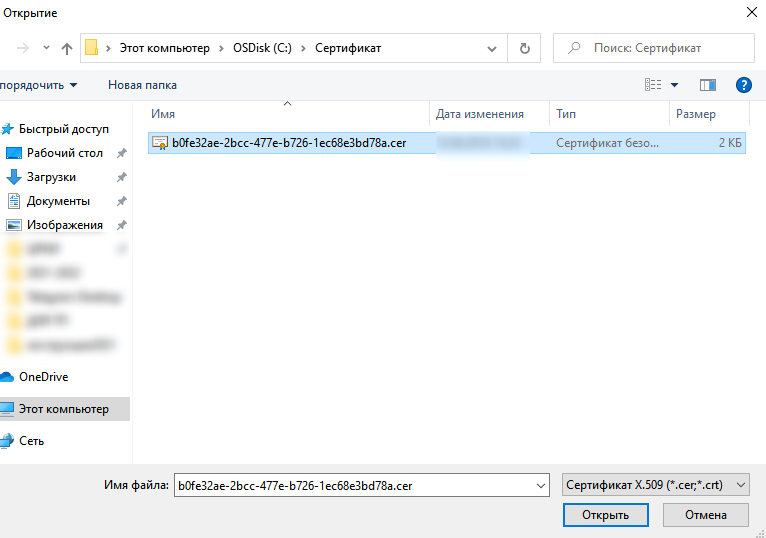The image size is (766, 538).
Task: Click the Refresh folder icon
Action: [x=524, y=48]
